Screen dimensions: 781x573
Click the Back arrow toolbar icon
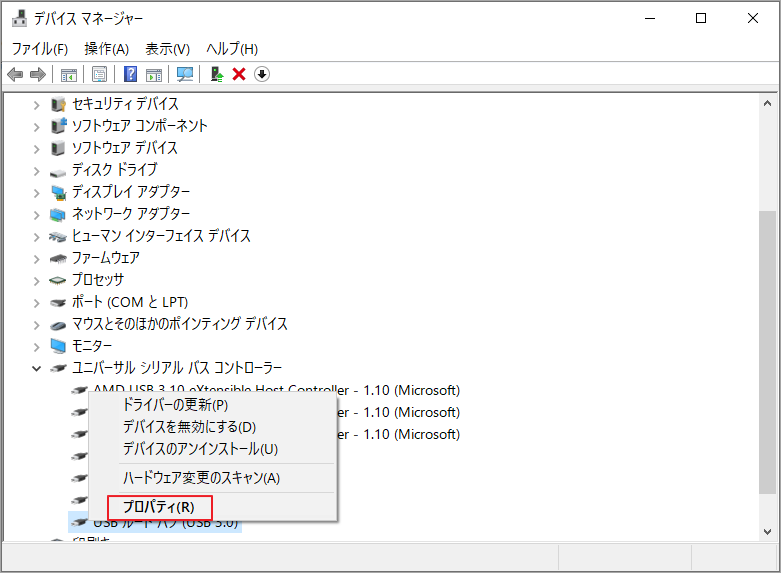(x=15, y=74)
